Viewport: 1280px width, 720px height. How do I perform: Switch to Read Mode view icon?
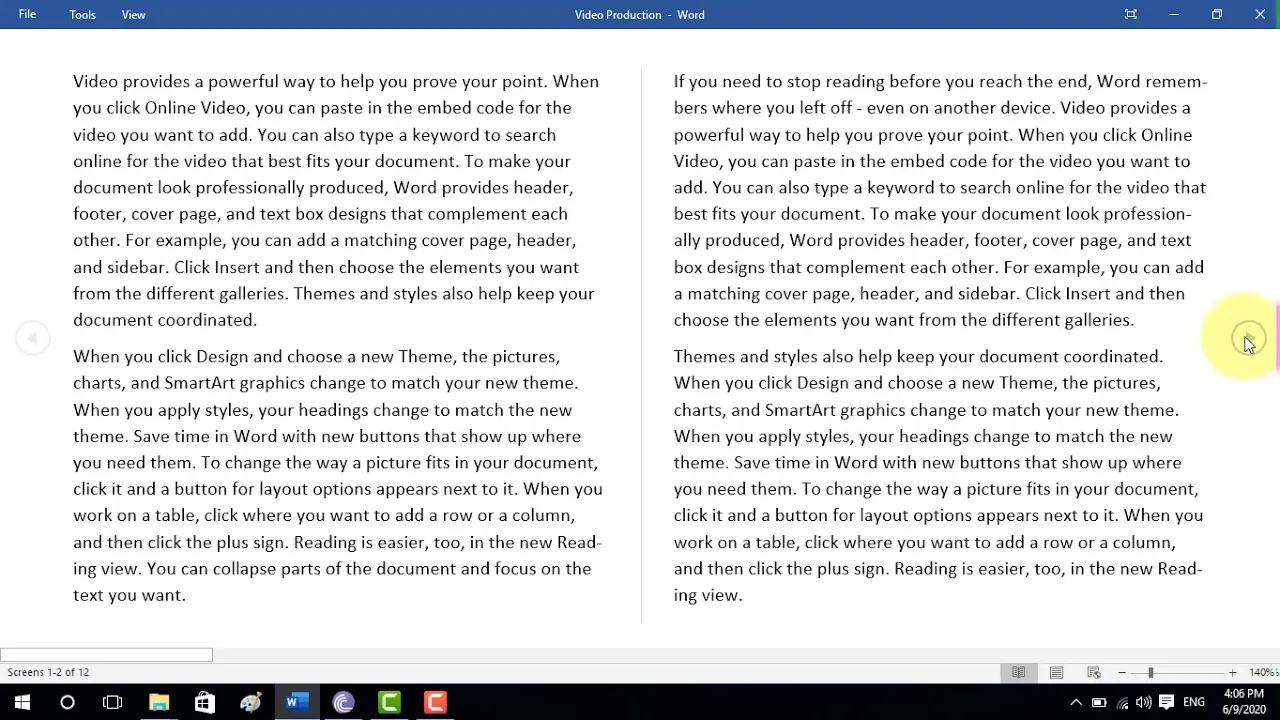click(1018, 673)
